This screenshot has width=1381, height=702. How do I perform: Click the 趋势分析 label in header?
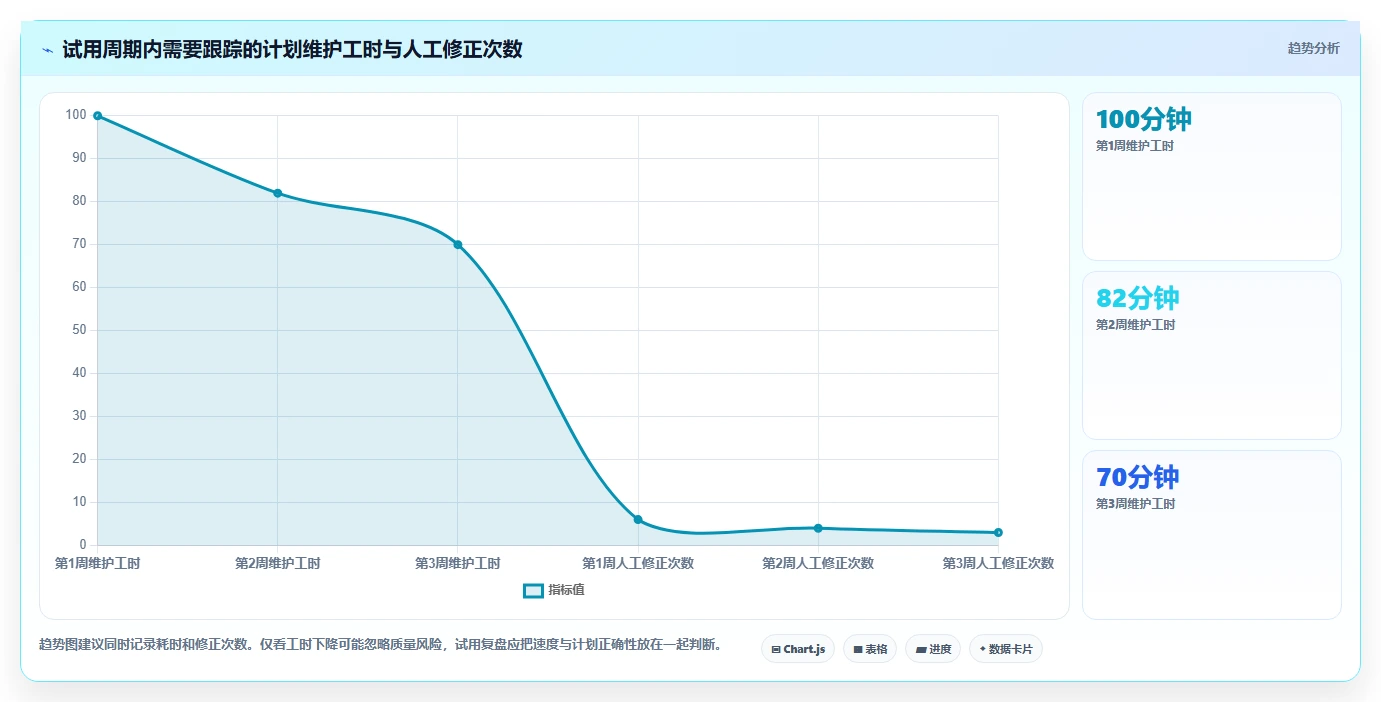1313,49
